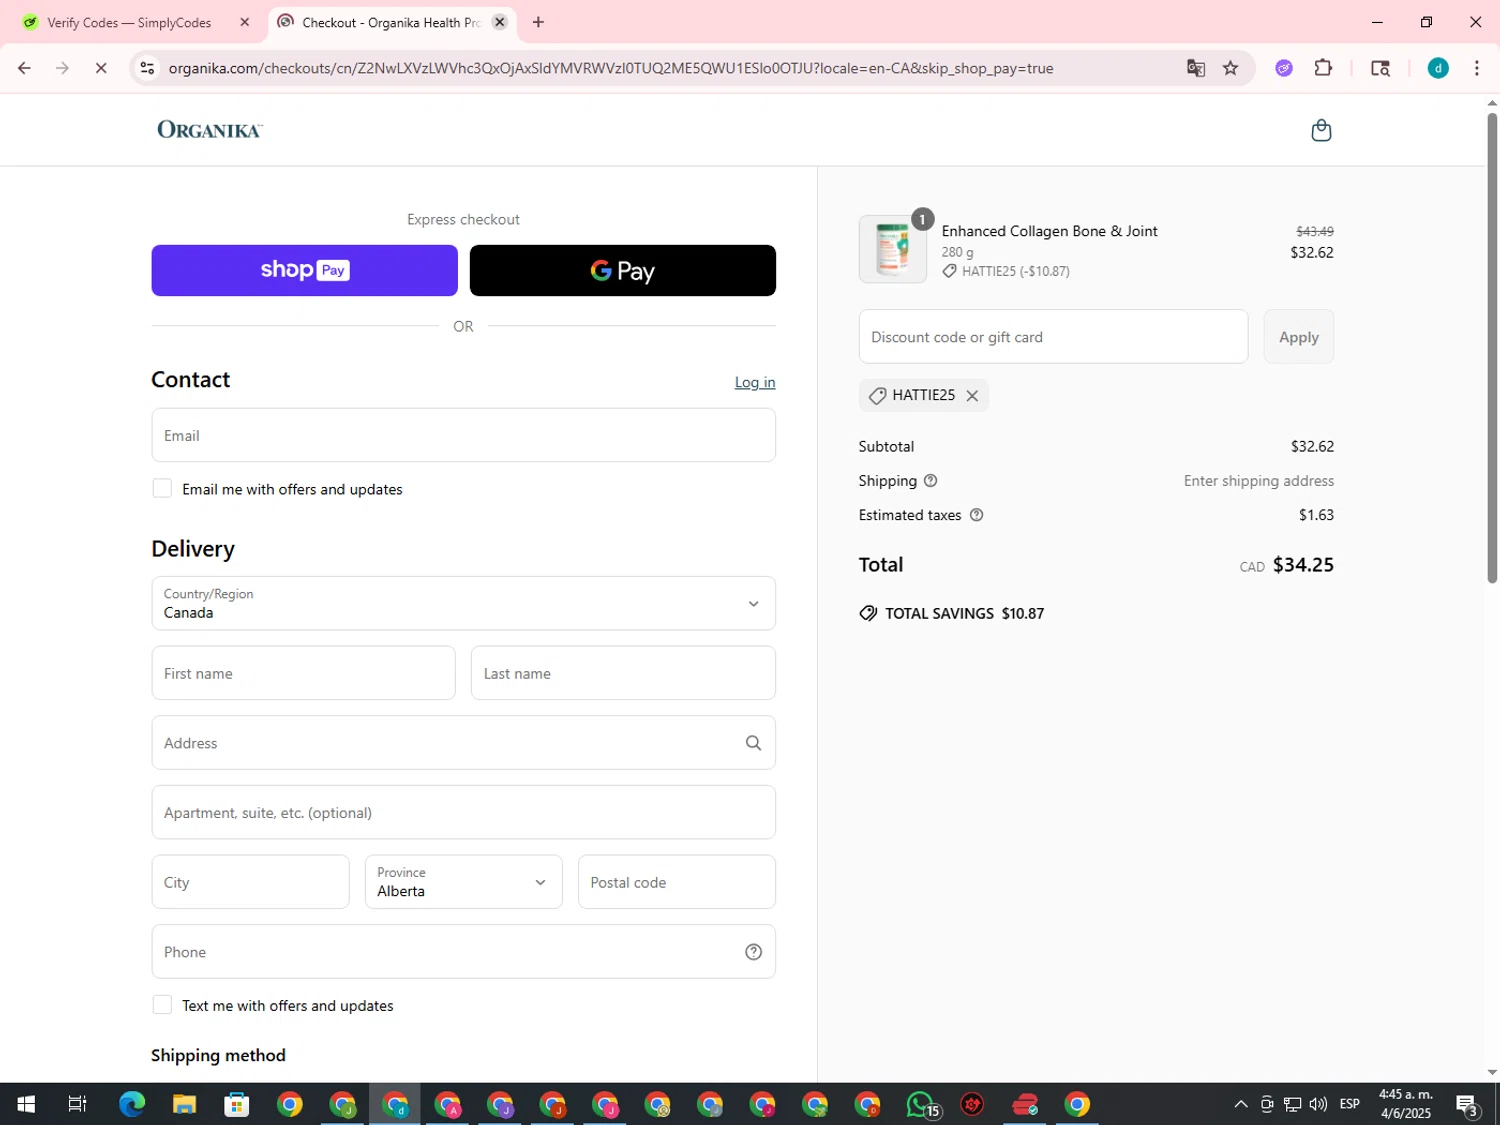The image size is (1500, 1125).
Task: Open Microsoft Store from taskbar
Action: (237, 1104)
